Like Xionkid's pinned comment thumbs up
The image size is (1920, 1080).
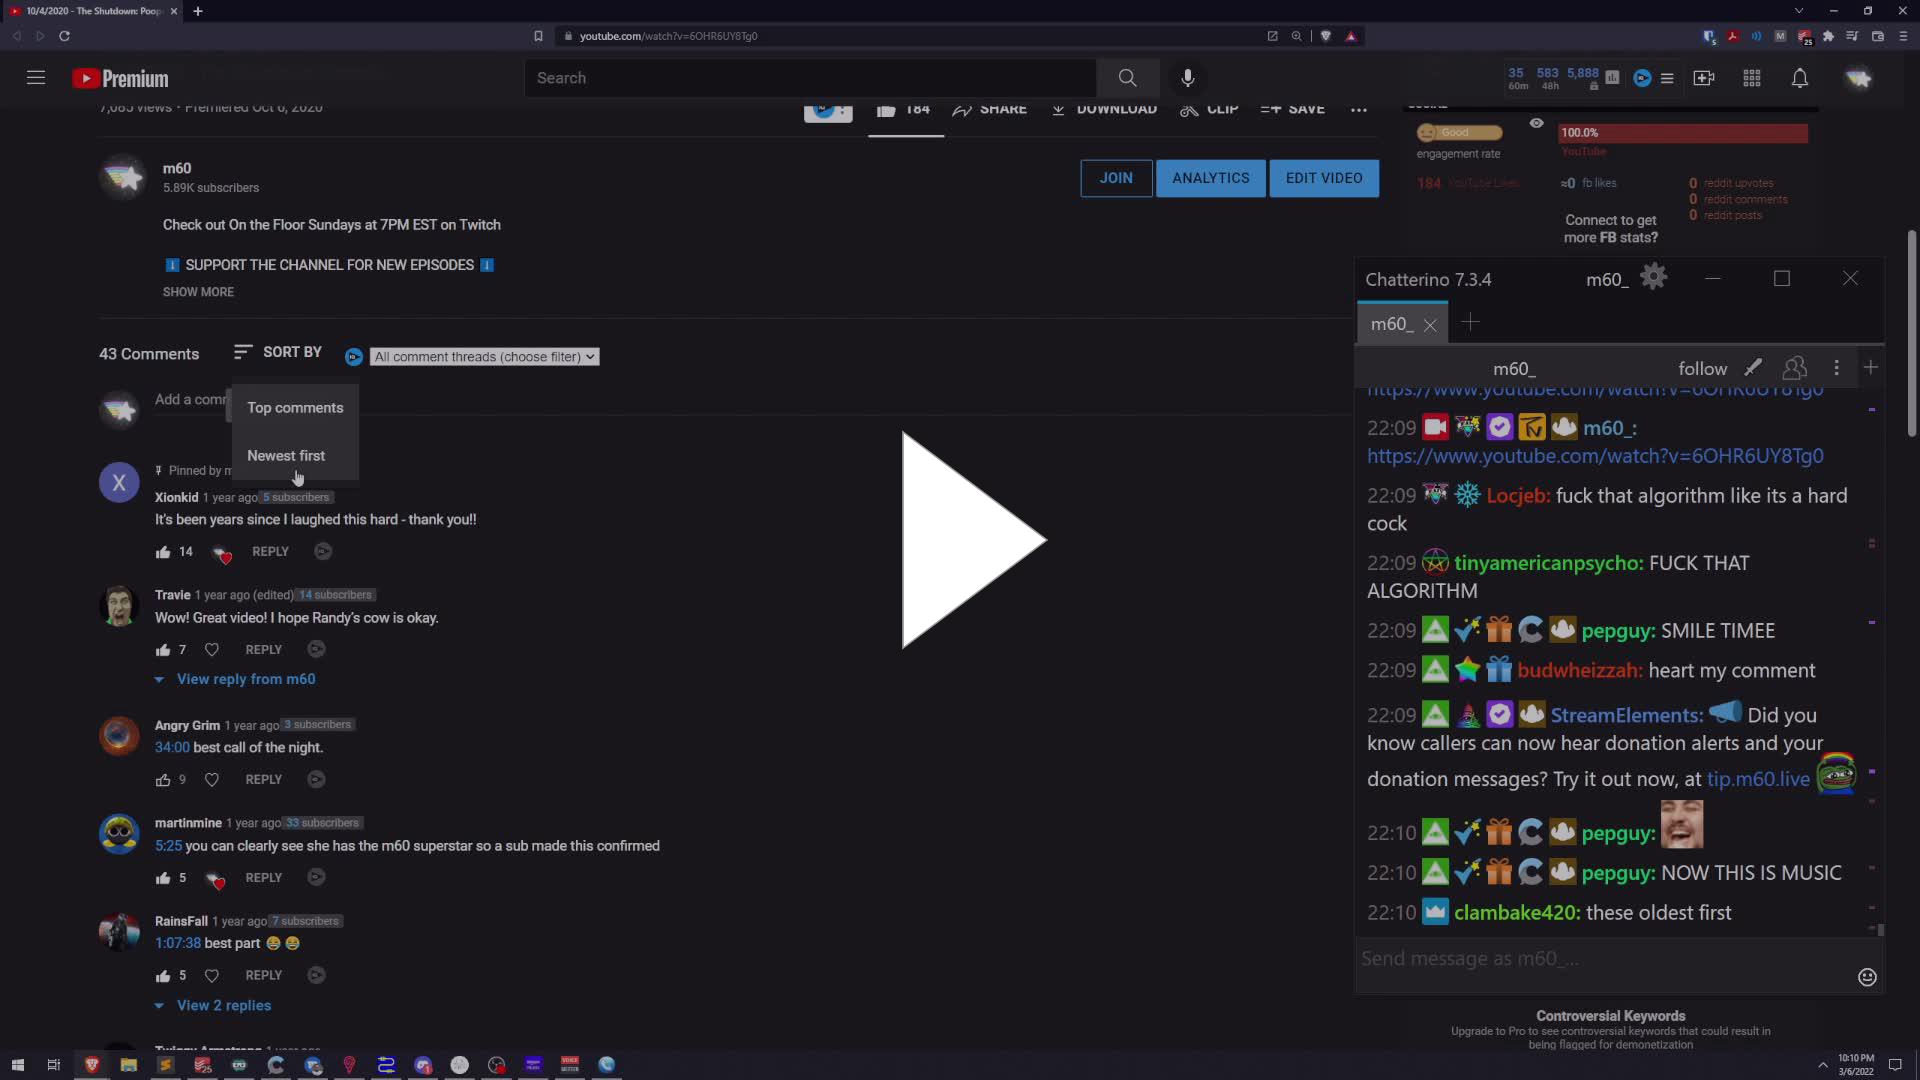tap(162, 551)
